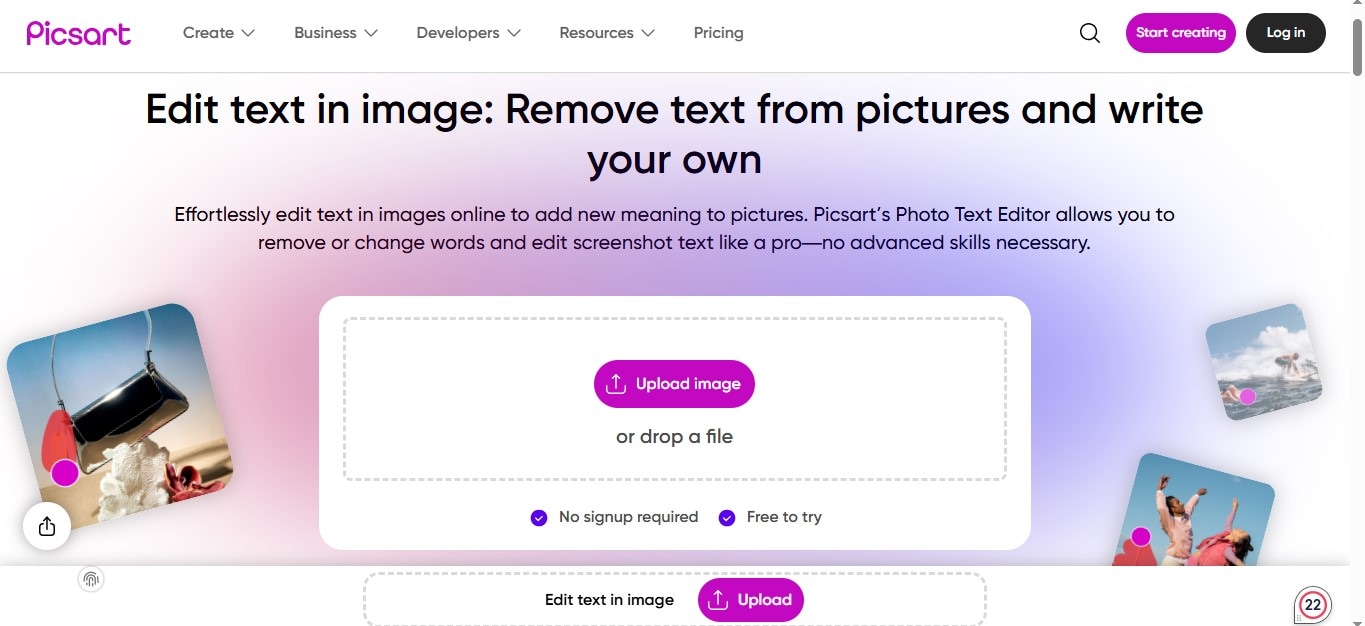1365x626 pixels.
Task: Click the main page headline text
Action: point(674,134)
